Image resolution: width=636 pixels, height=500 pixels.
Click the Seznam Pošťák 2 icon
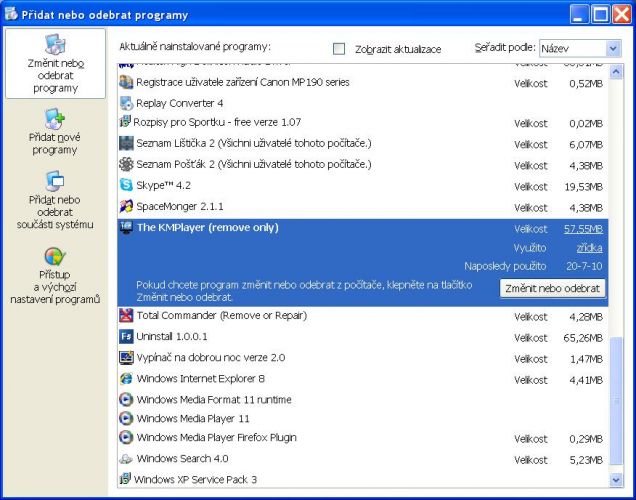pos(126,164)
